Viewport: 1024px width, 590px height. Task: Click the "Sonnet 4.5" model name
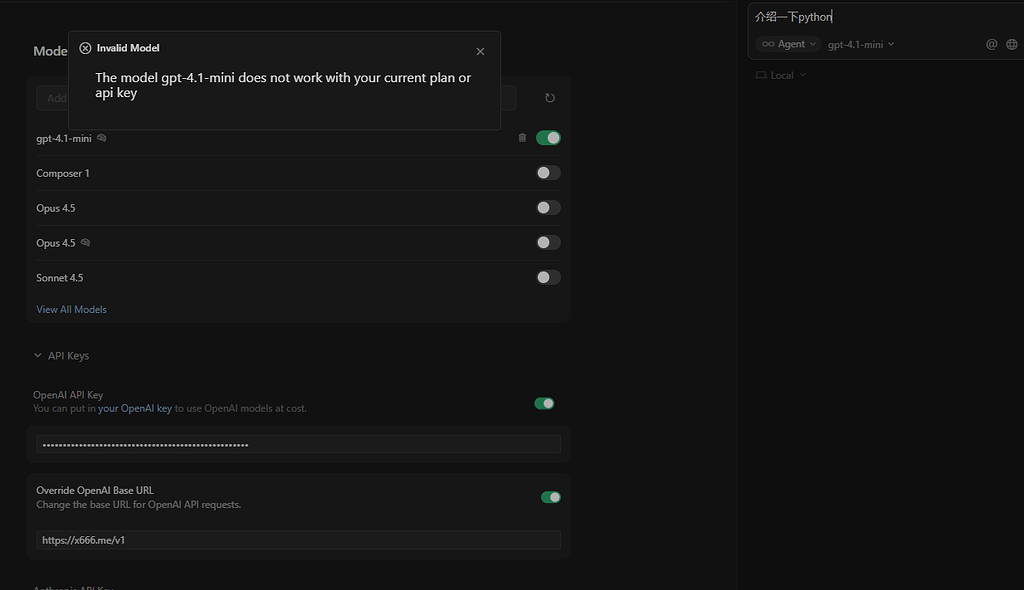(59, 278)
